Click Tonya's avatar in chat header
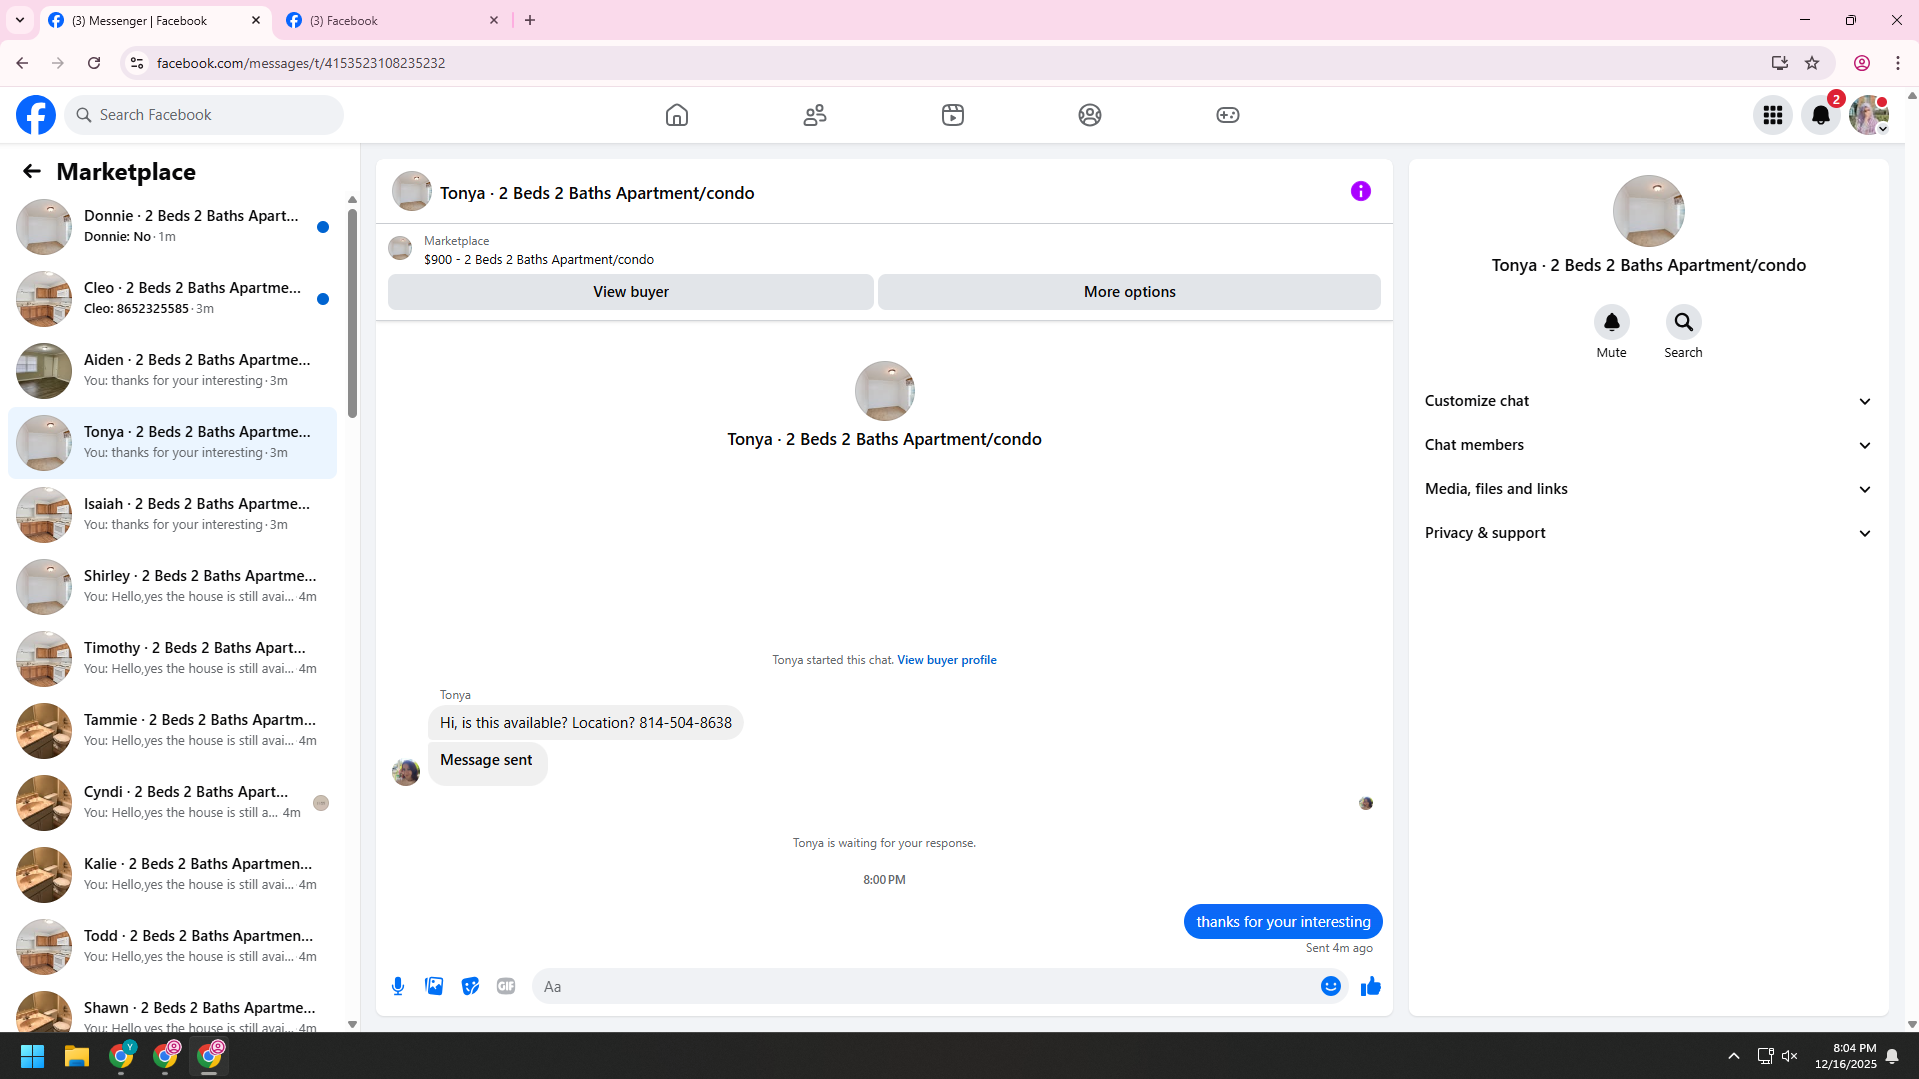1919x1079 pixels. point(412,191)
